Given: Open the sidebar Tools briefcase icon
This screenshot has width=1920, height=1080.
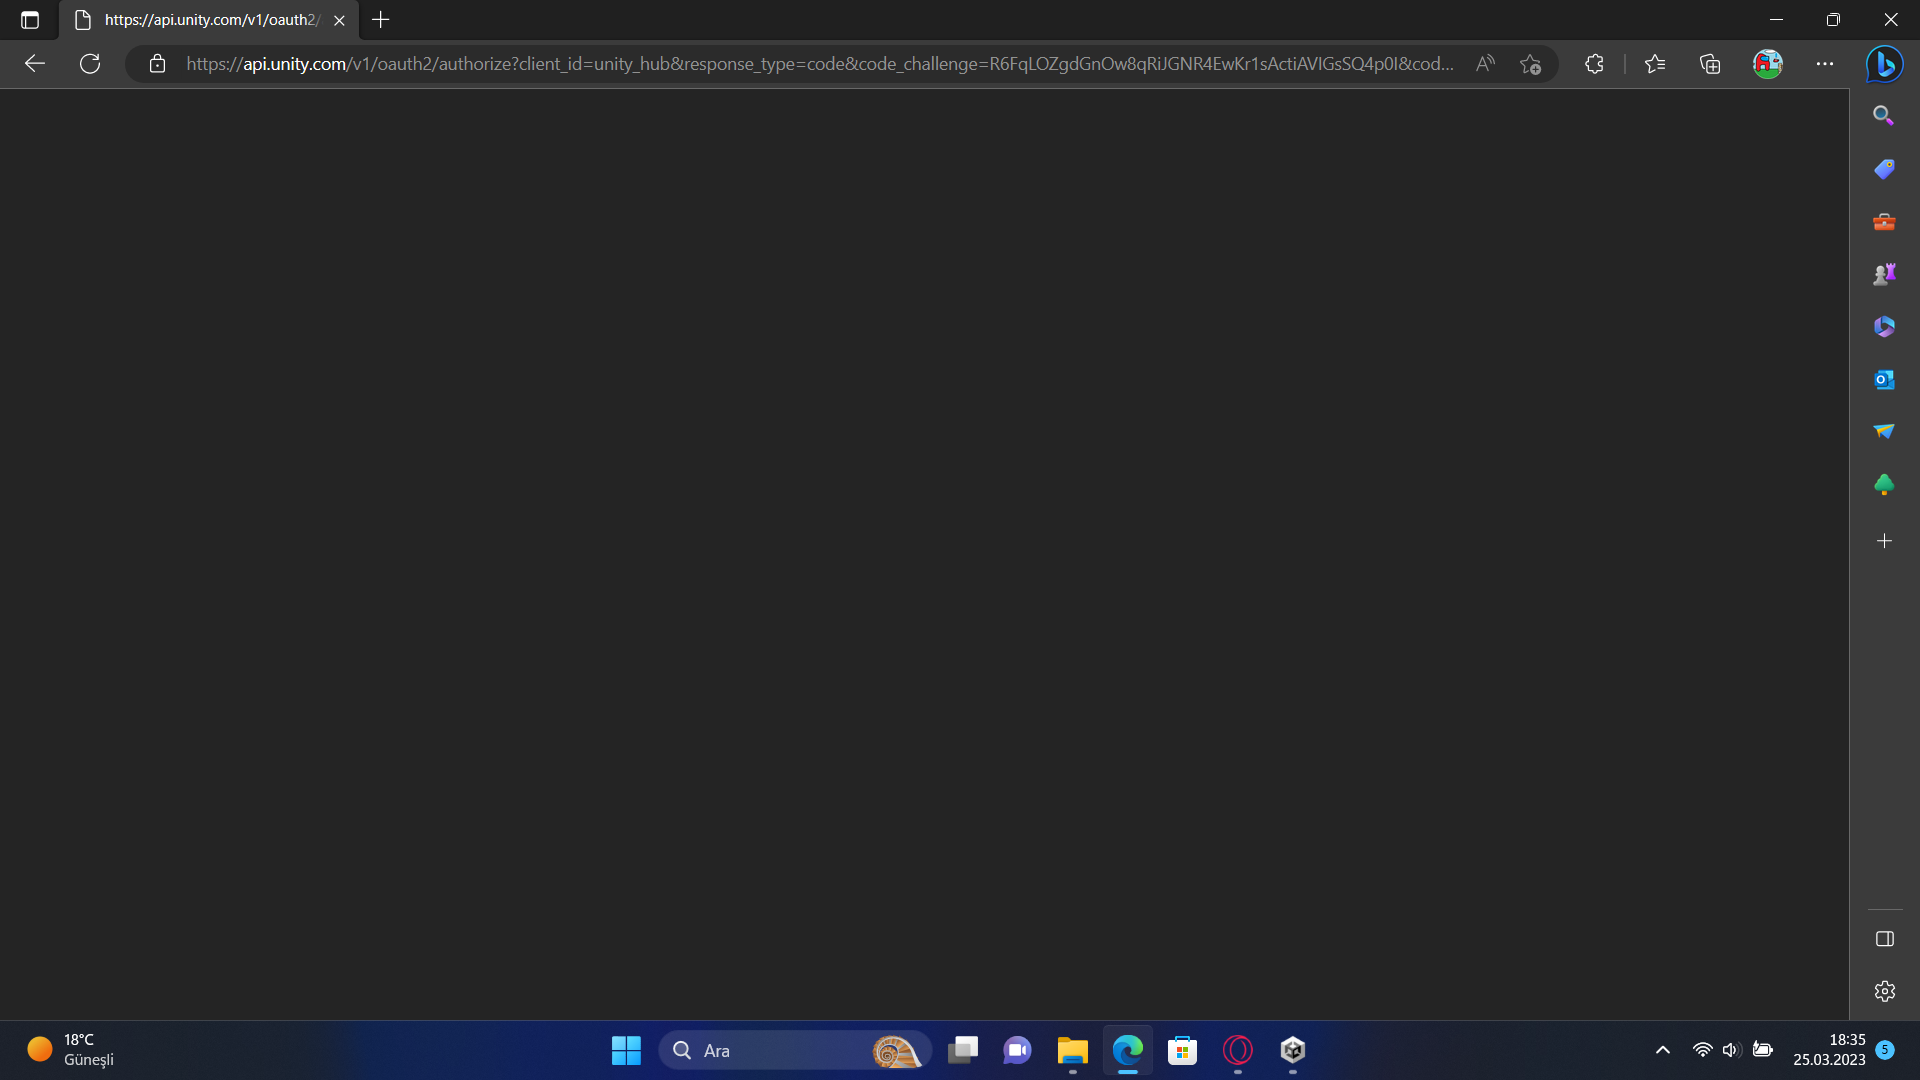Looking at the screenshot, I should coord(1884,222).
